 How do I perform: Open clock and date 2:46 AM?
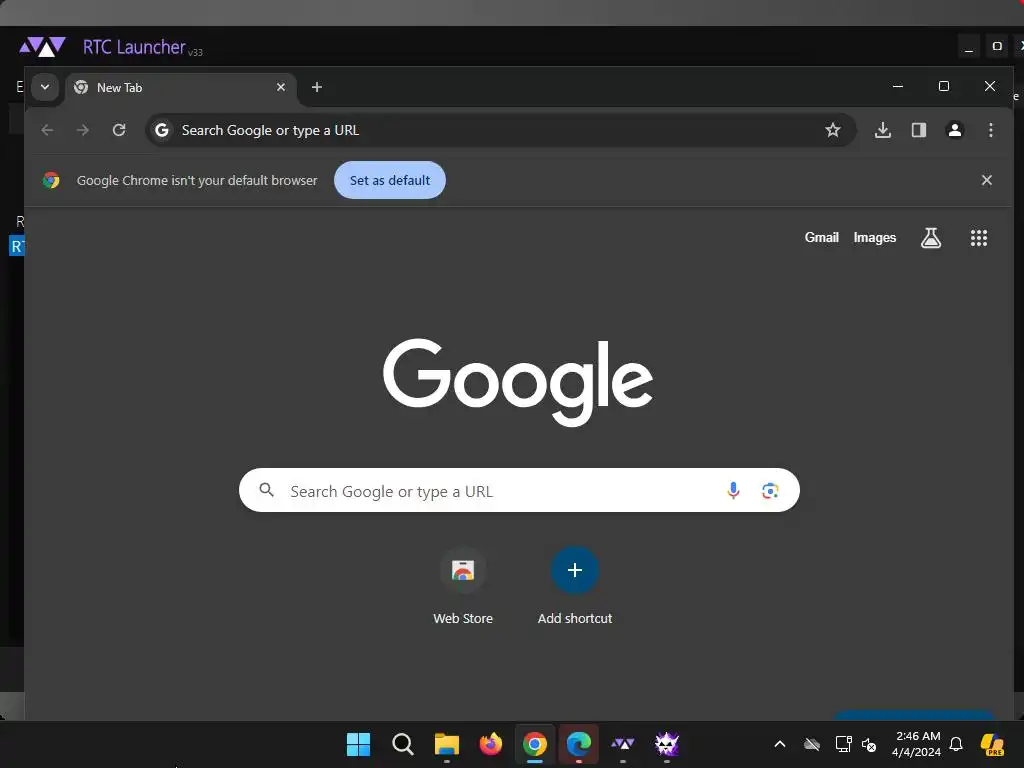[x=917, y=744]
